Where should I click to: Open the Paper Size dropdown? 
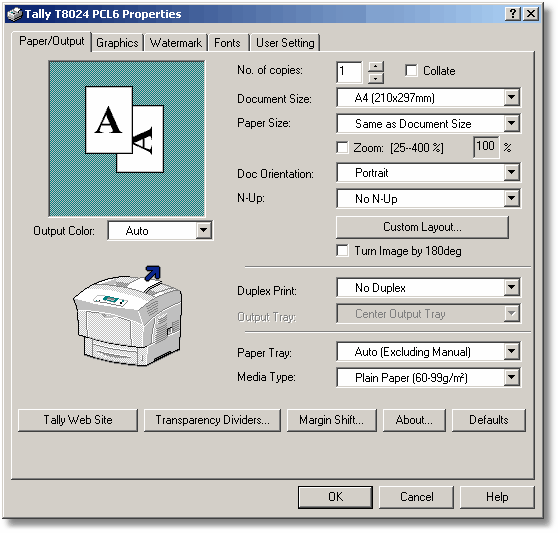coord(429,123)
